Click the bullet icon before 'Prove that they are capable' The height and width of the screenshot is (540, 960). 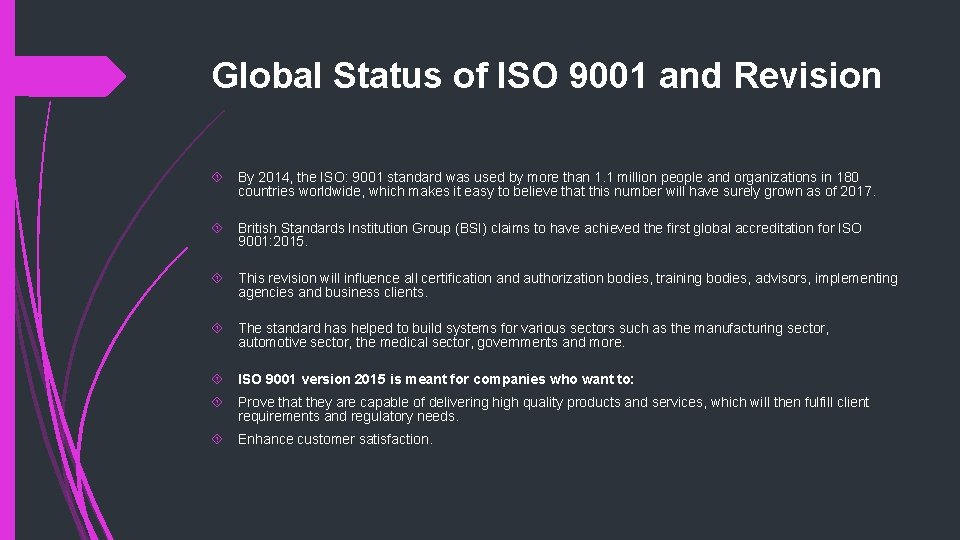pyautogui.click(x=217, y=402)
